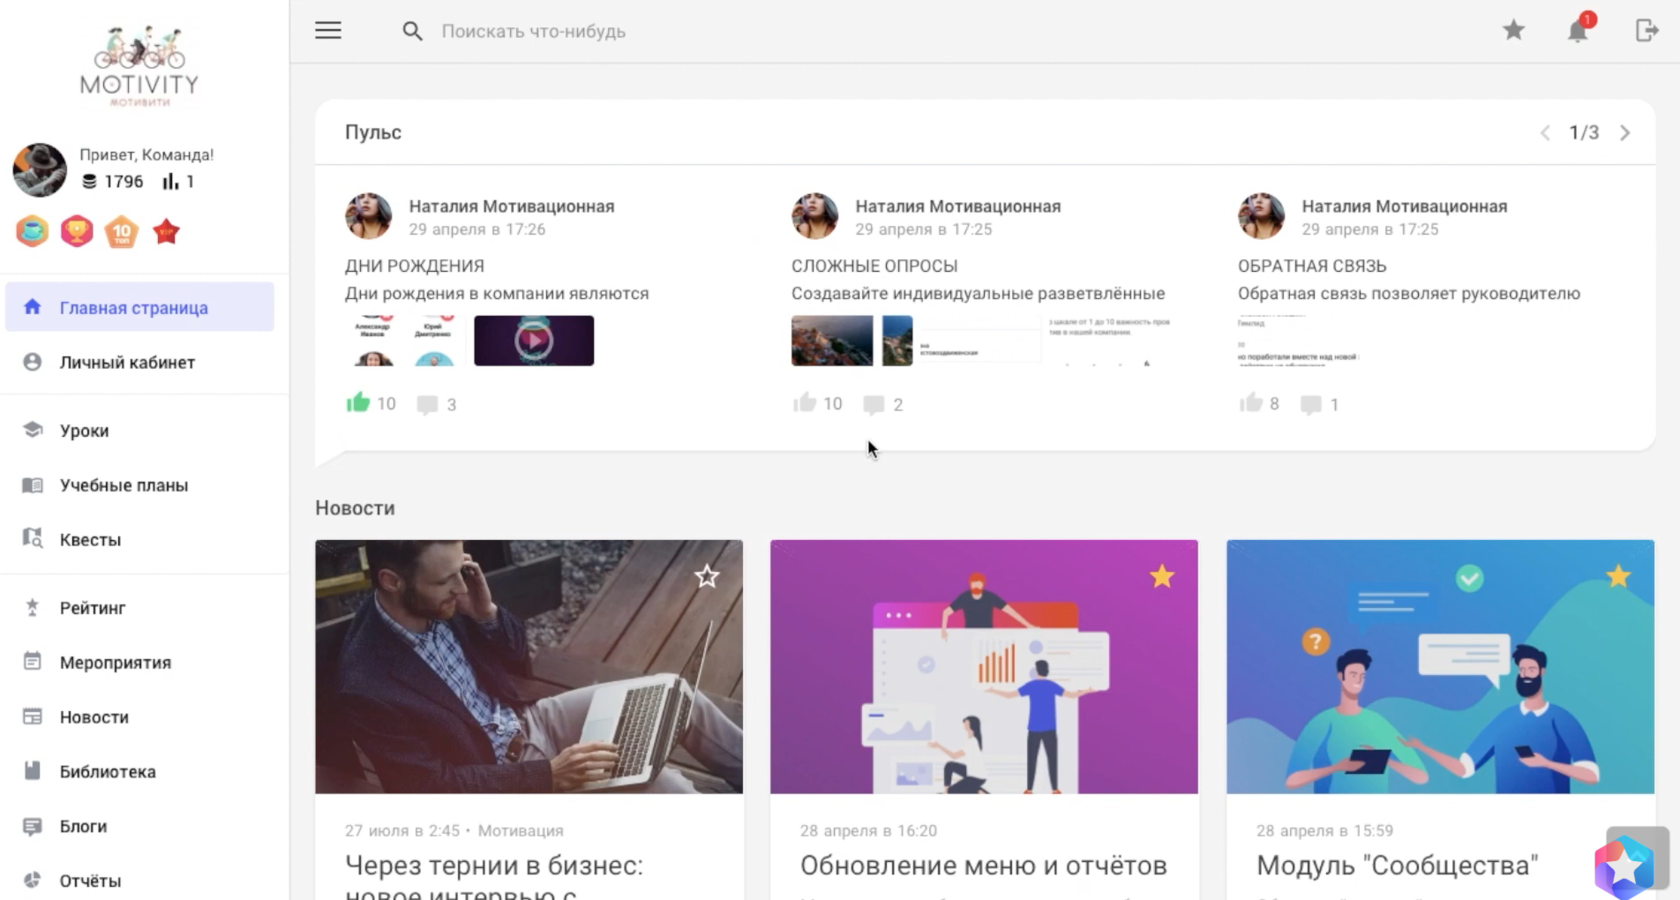The height and width of the screenshot is (900, 1680).
Task: Select Квесты in the sidebar
Action: pos(90,540)
